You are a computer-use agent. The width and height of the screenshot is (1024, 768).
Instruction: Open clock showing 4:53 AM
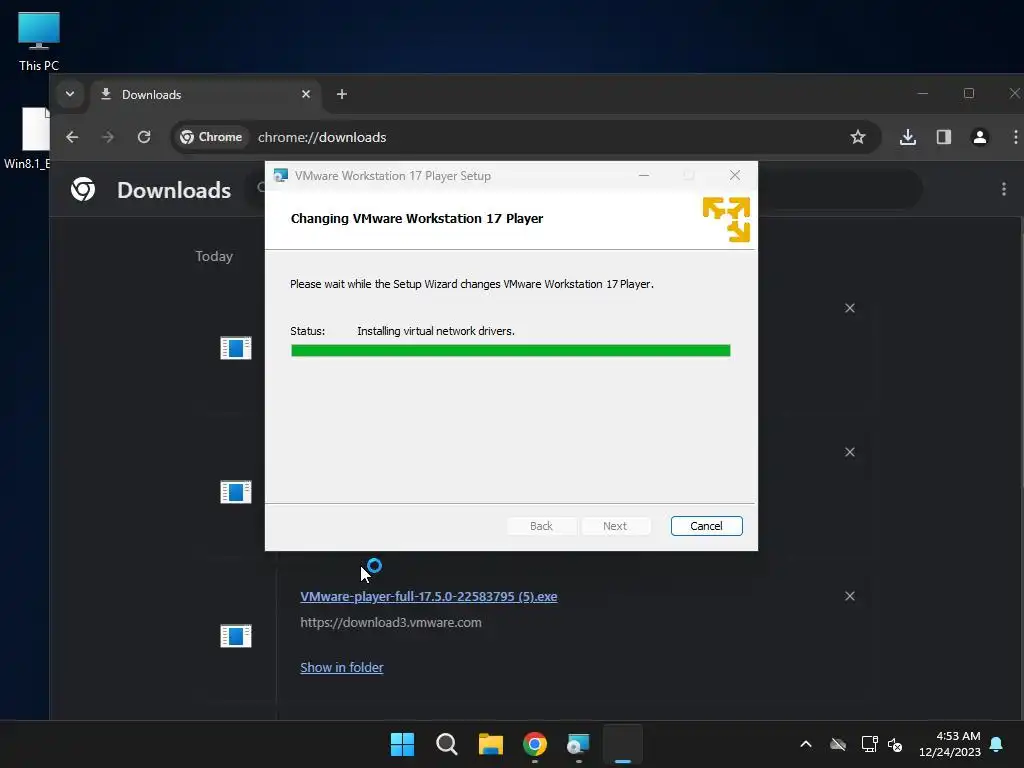coord(950,744)
